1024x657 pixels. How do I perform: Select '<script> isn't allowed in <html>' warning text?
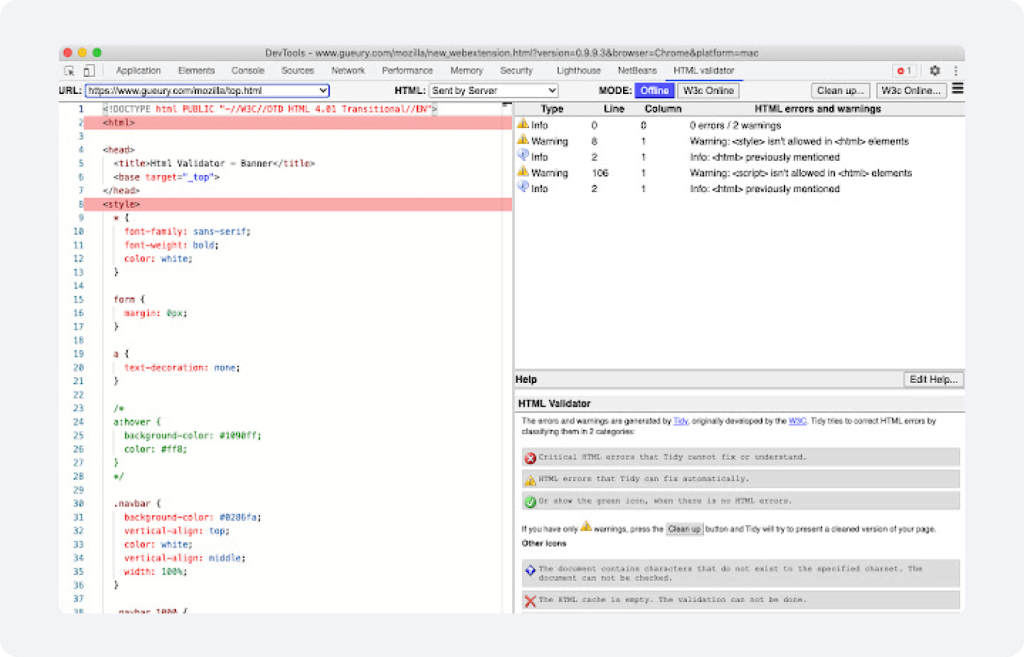point(801,173)
